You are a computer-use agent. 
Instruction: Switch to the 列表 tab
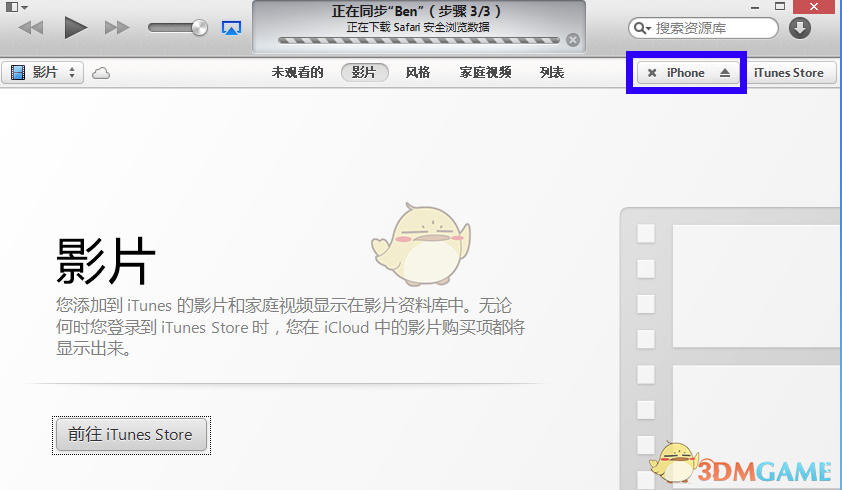(552, 73)
